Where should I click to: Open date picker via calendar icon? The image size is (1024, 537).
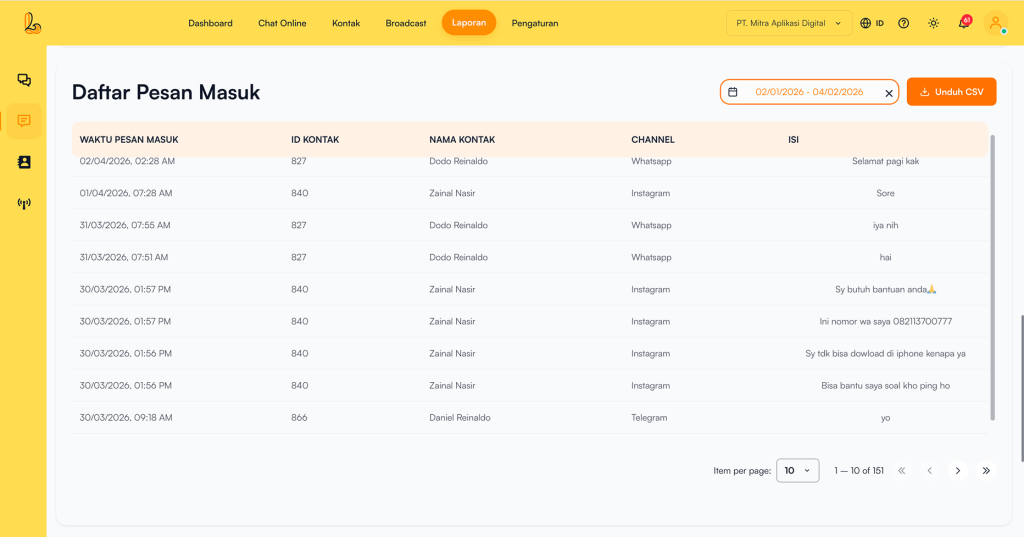point(733,92)
